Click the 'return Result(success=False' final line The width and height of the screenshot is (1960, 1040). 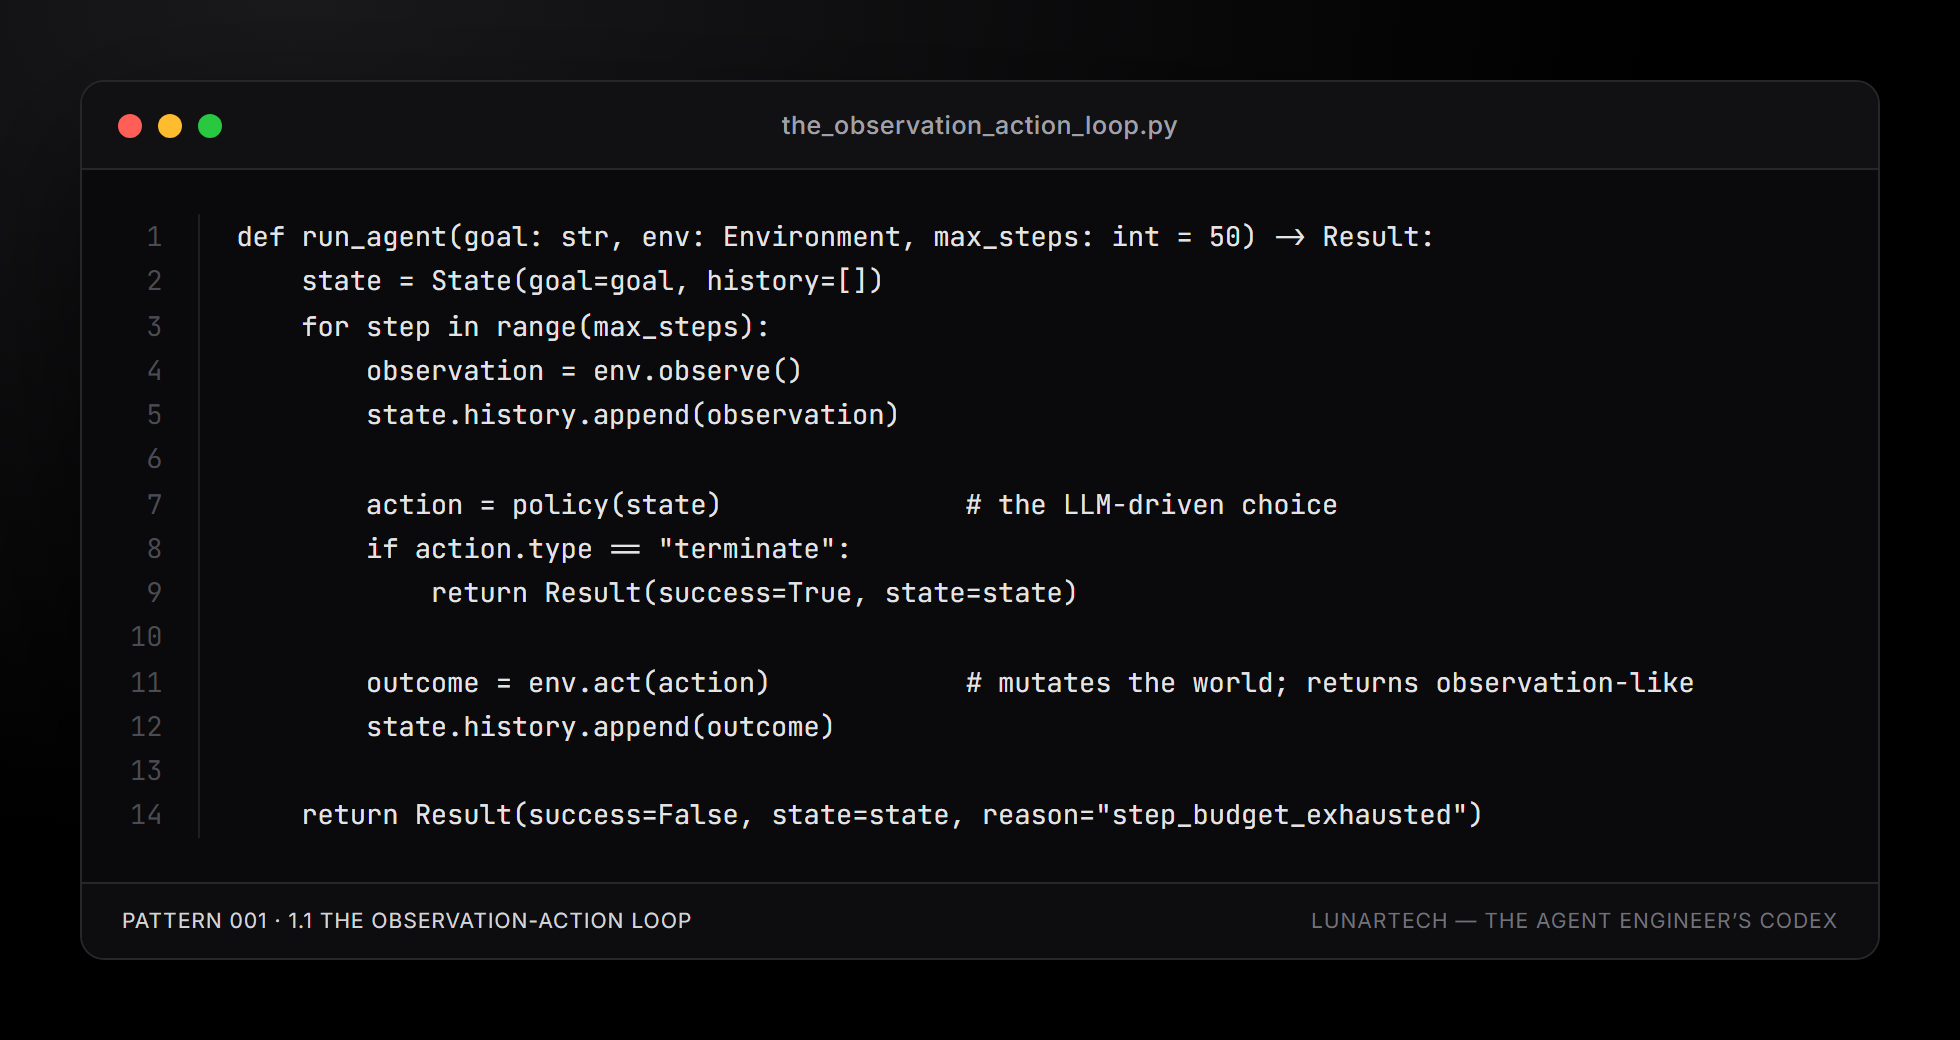point(892,815)
